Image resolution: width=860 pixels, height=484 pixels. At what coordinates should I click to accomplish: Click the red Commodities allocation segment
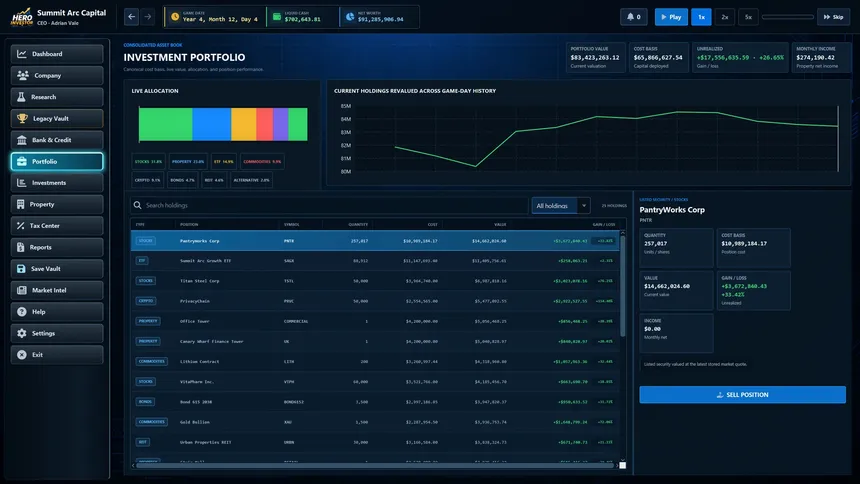pos(264,124)
